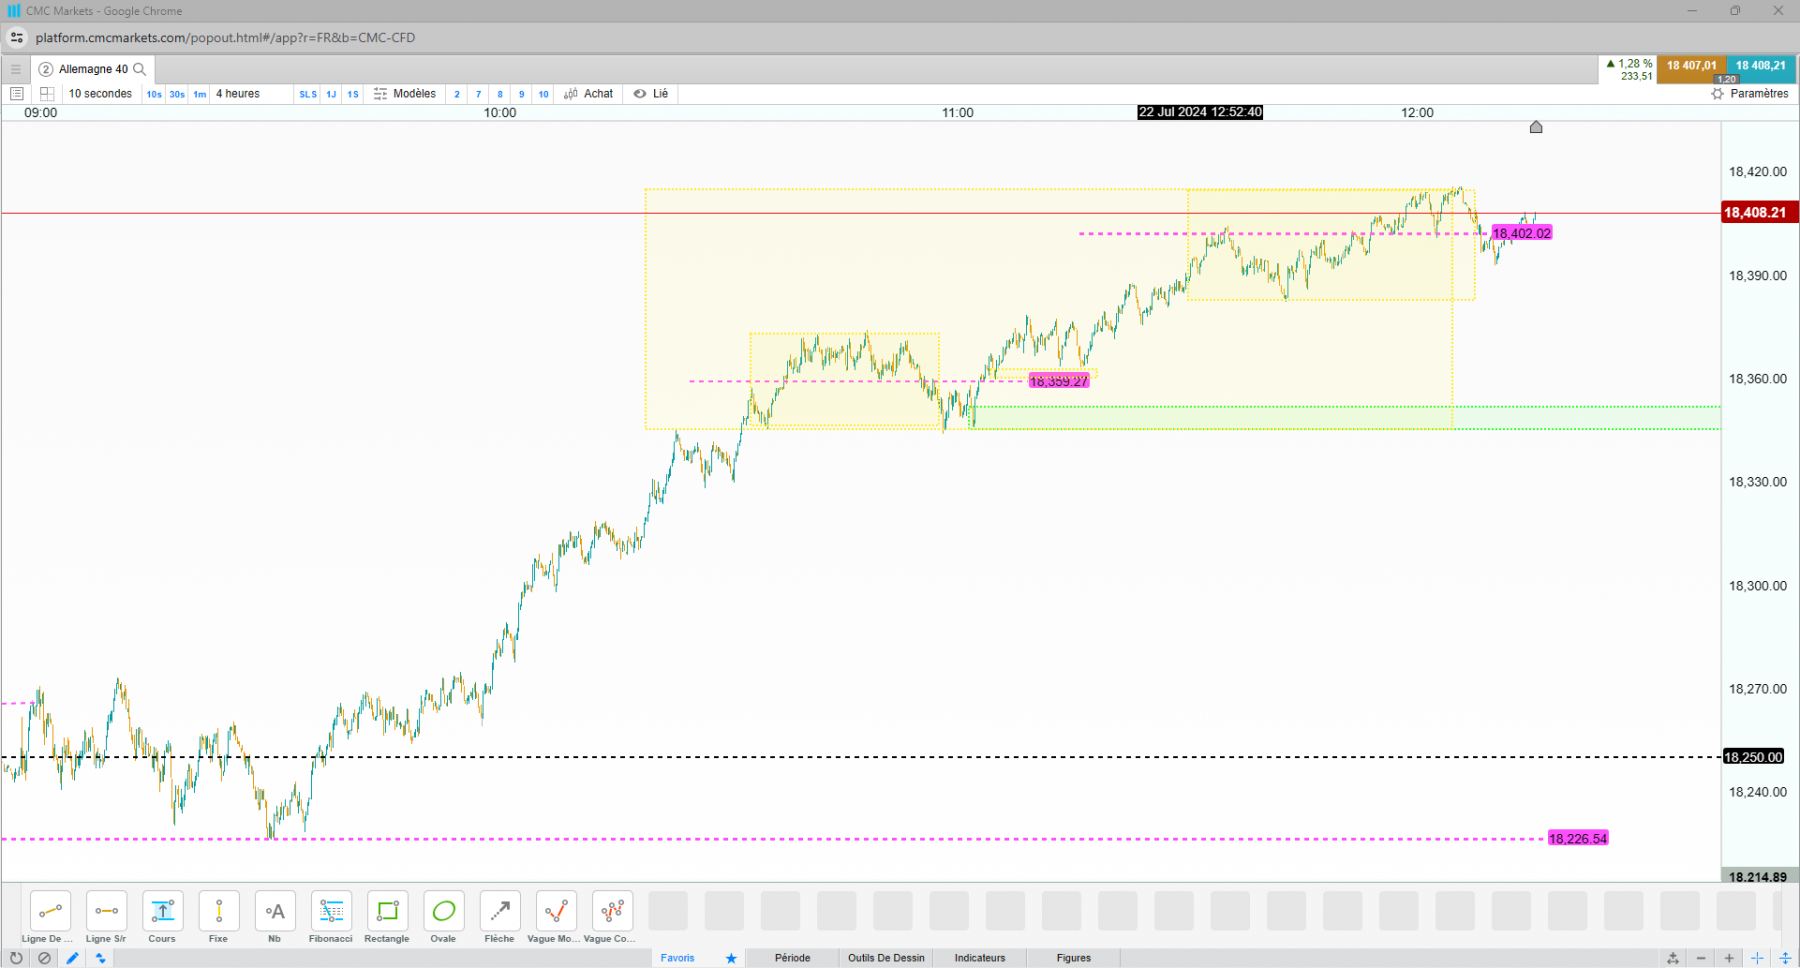Open the Achat chart type dropdown
This screenshot has height=968, width=1800.
coord(589,94)
